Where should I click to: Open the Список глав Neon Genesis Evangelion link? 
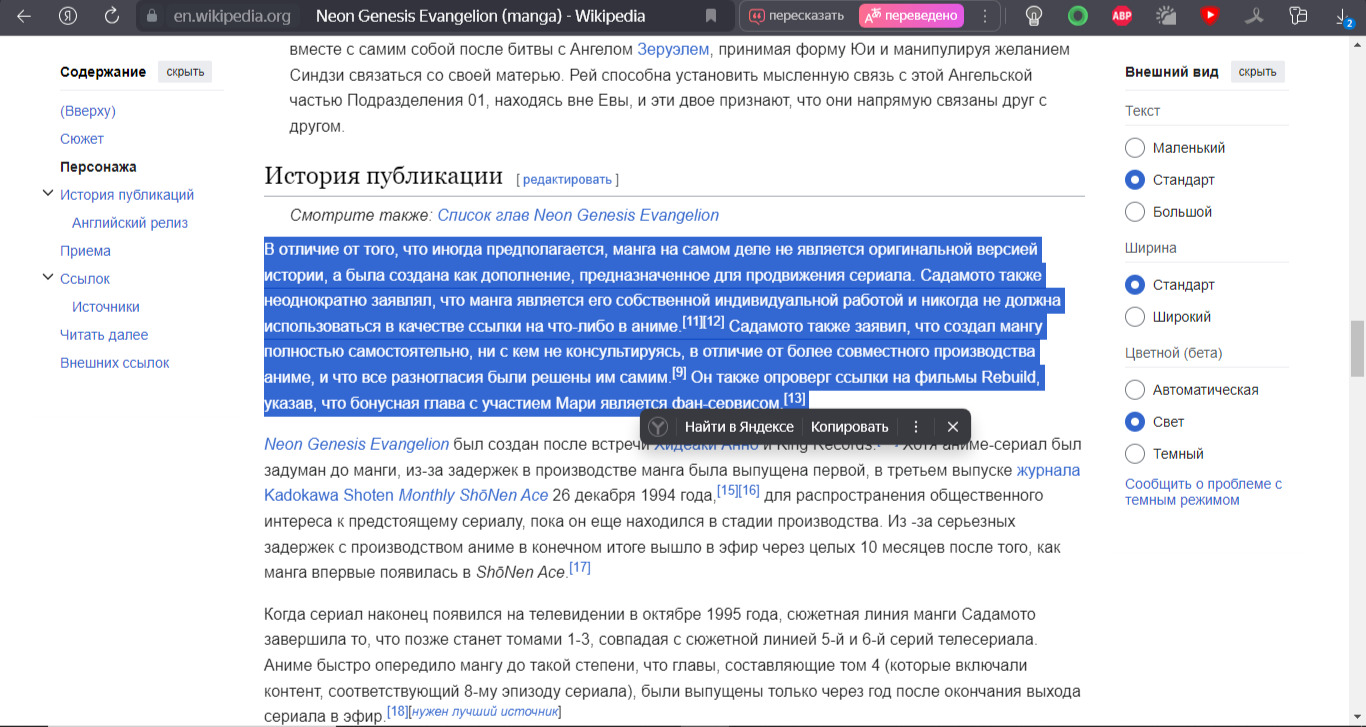click(578, 215)
